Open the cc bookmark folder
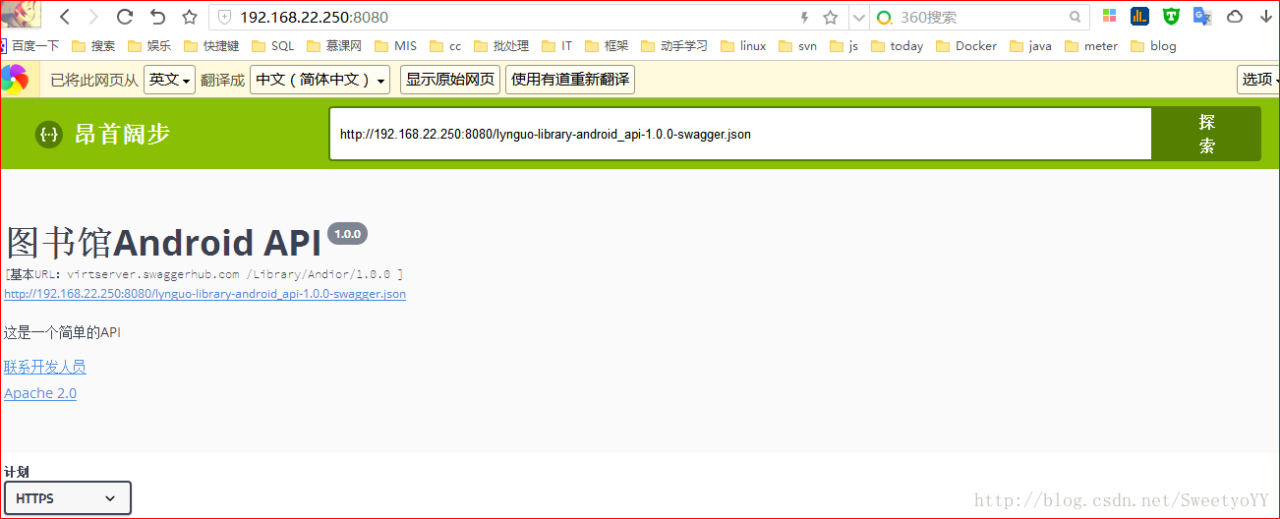 [444, 46]
